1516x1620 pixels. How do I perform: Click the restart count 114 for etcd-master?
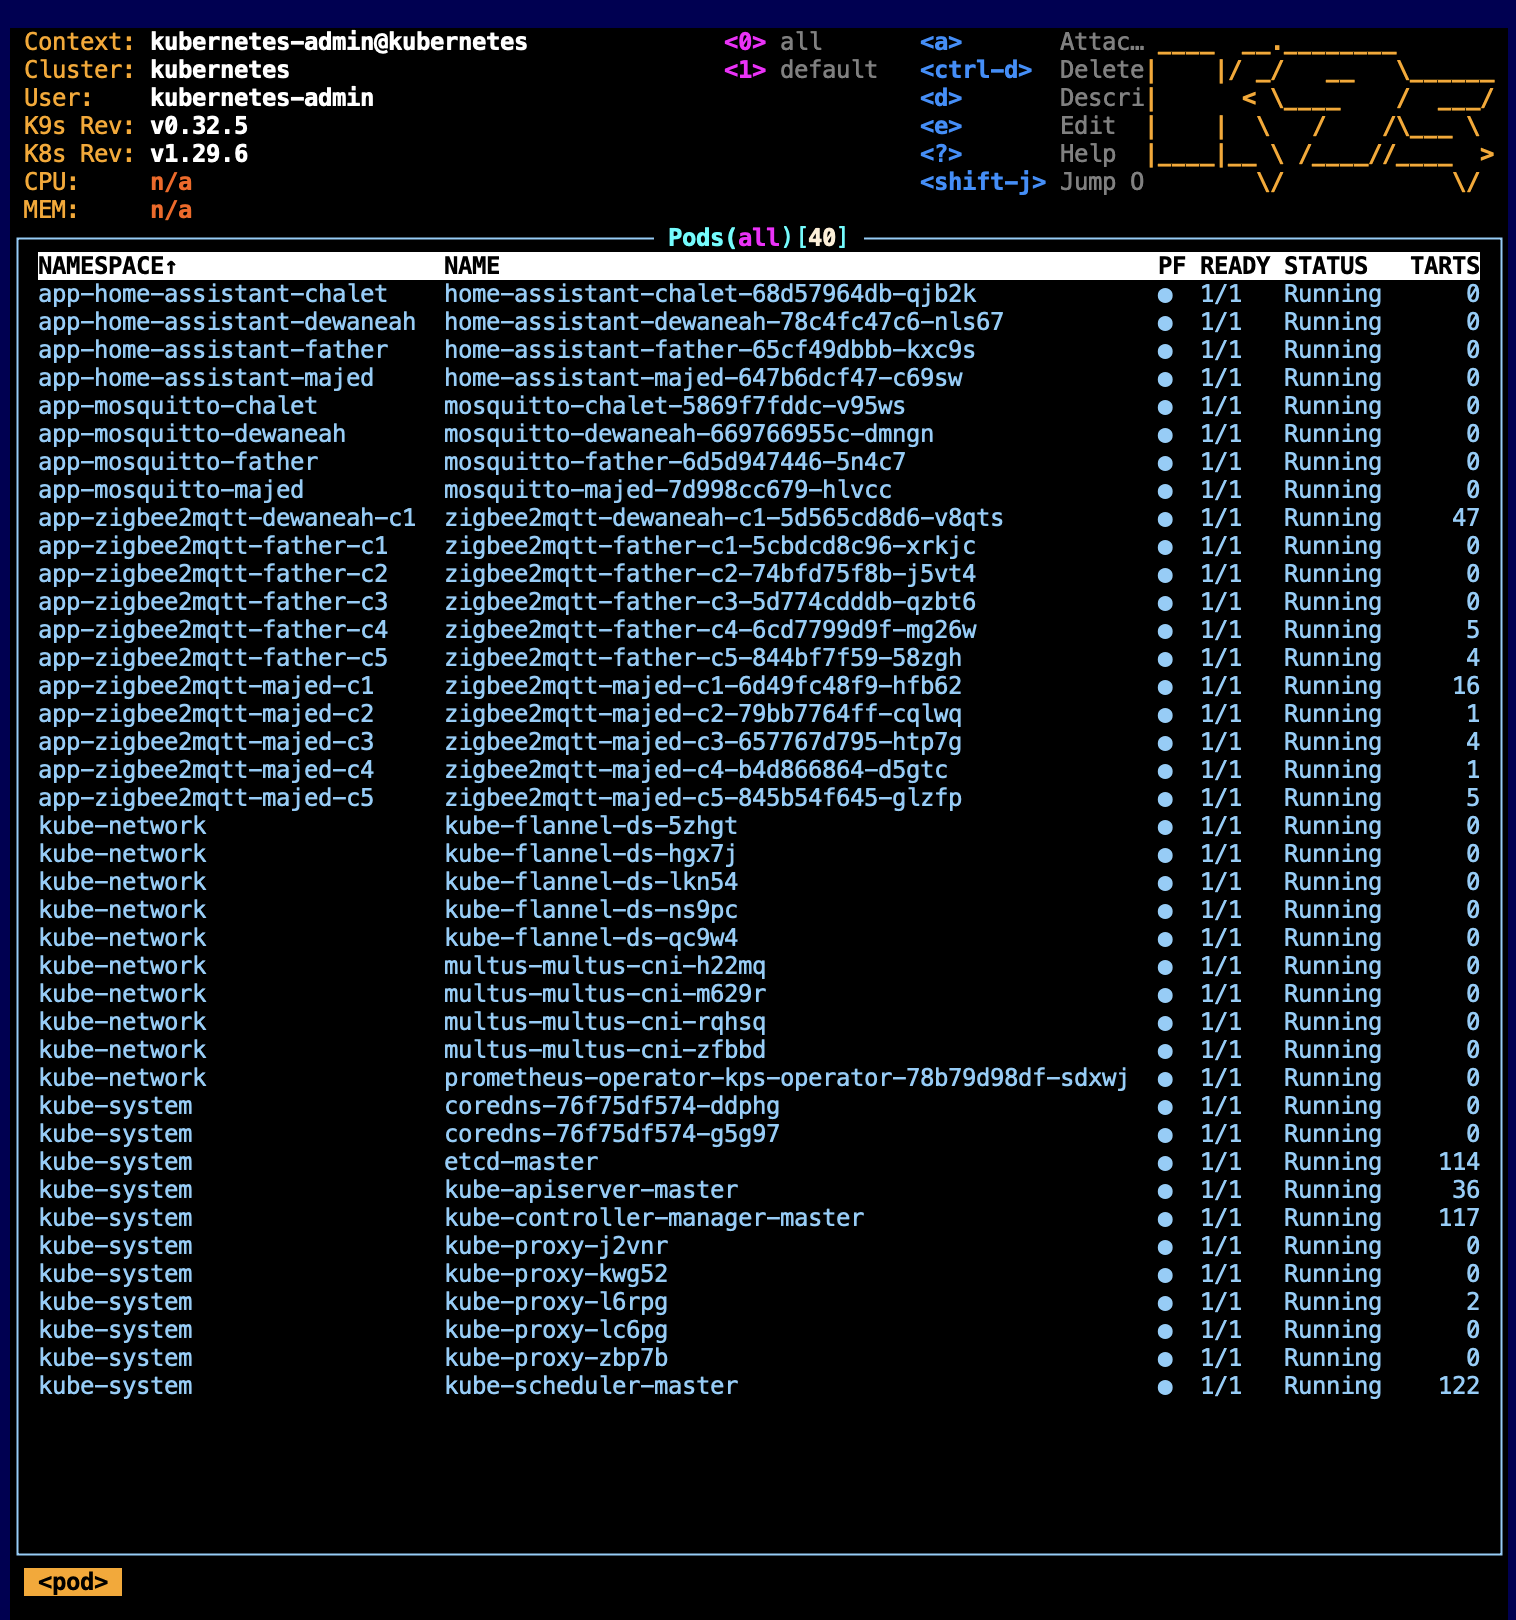[x=1459, y=1162]
